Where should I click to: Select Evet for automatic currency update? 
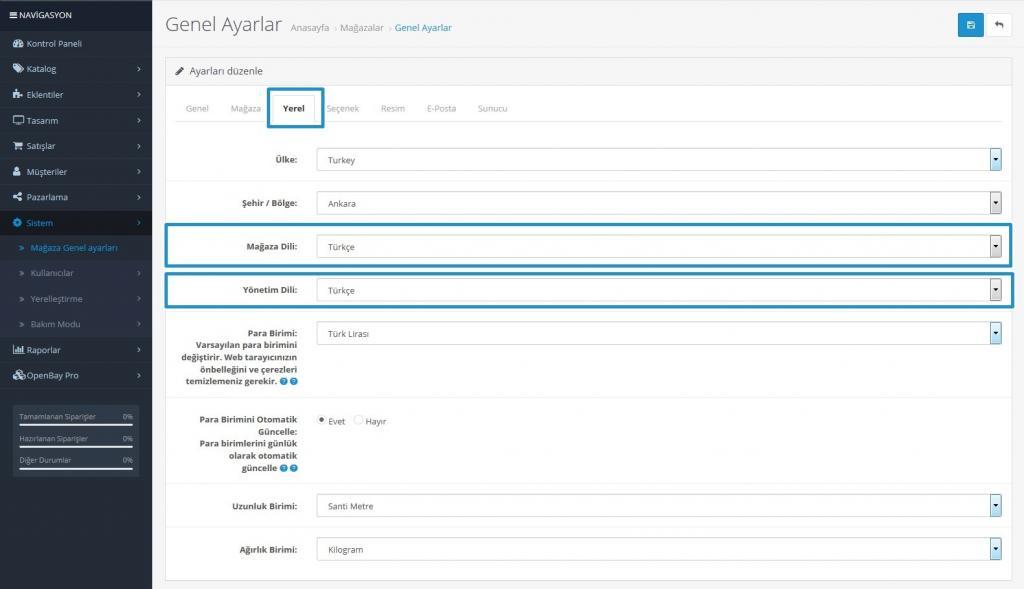coord(322,420)
